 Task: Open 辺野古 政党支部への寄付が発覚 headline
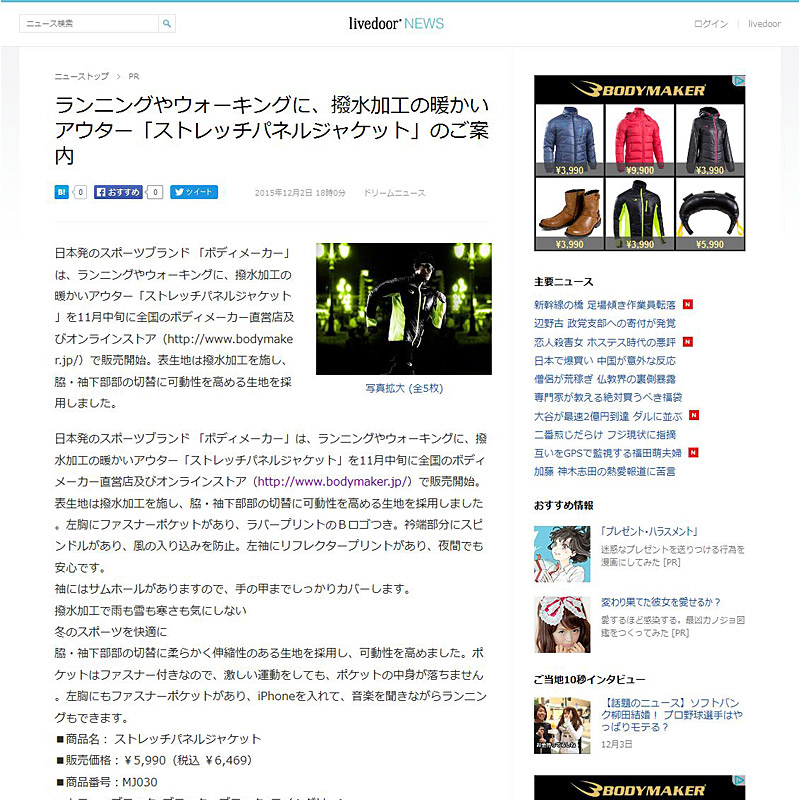(605, 323)
